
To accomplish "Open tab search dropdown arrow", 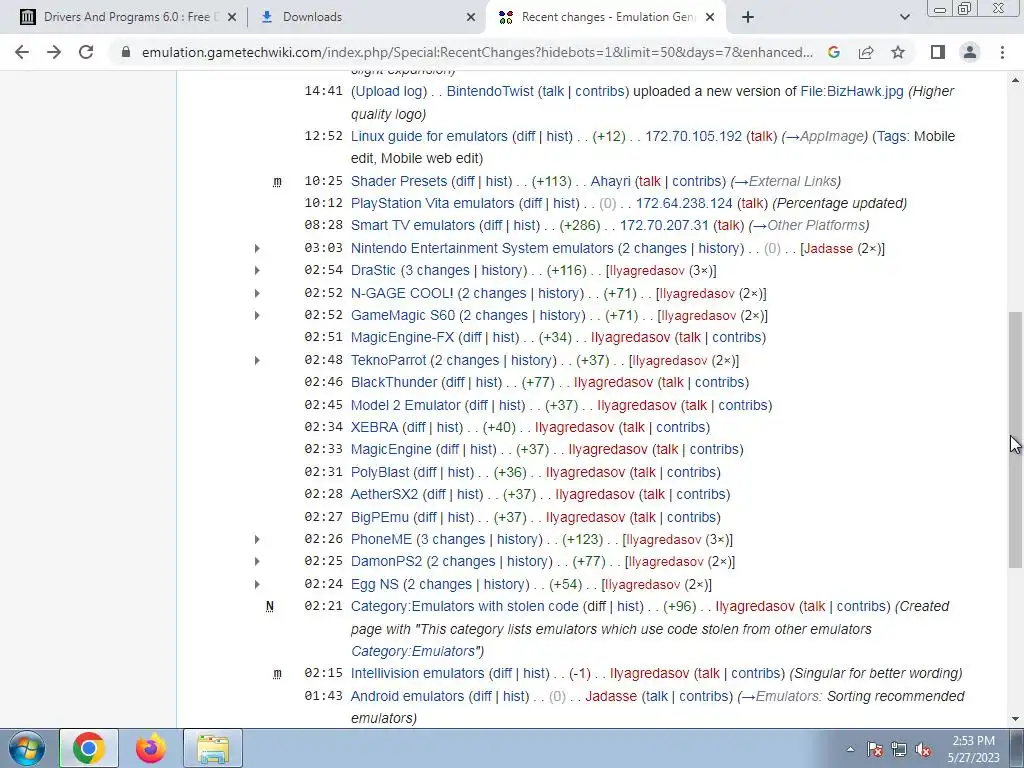I will click(x=904, y=17).
